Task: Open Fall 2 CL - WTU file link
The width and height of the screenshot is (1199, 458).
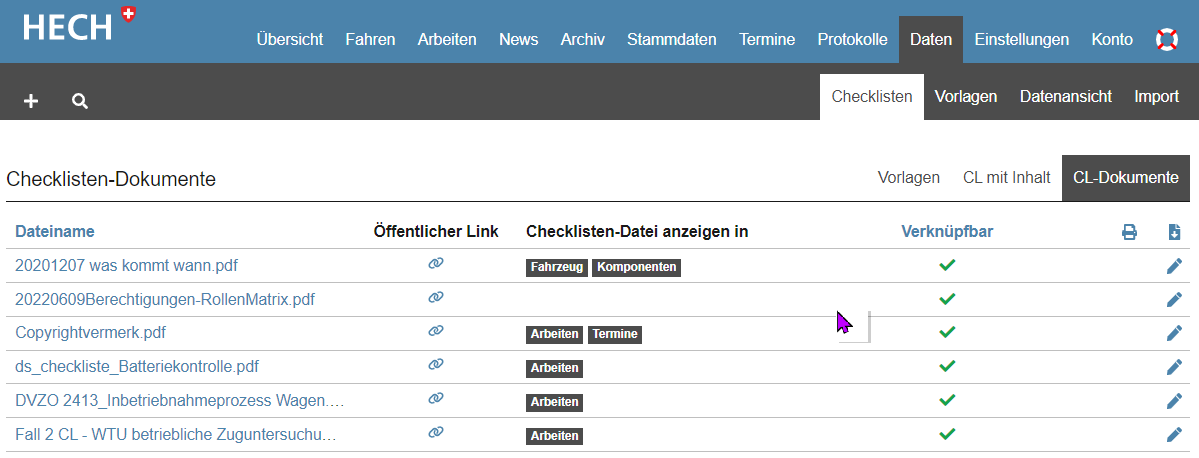Action: [x=175, y=435]
